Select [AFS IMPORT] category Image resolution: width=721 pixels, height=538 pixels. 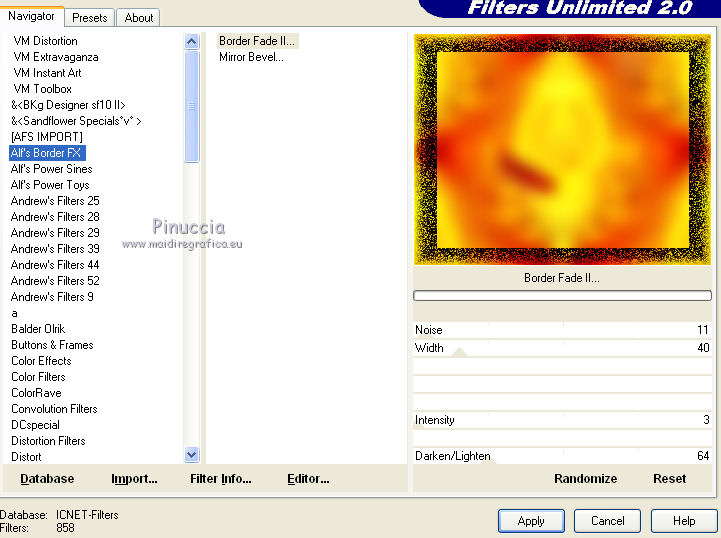(46, 137)
